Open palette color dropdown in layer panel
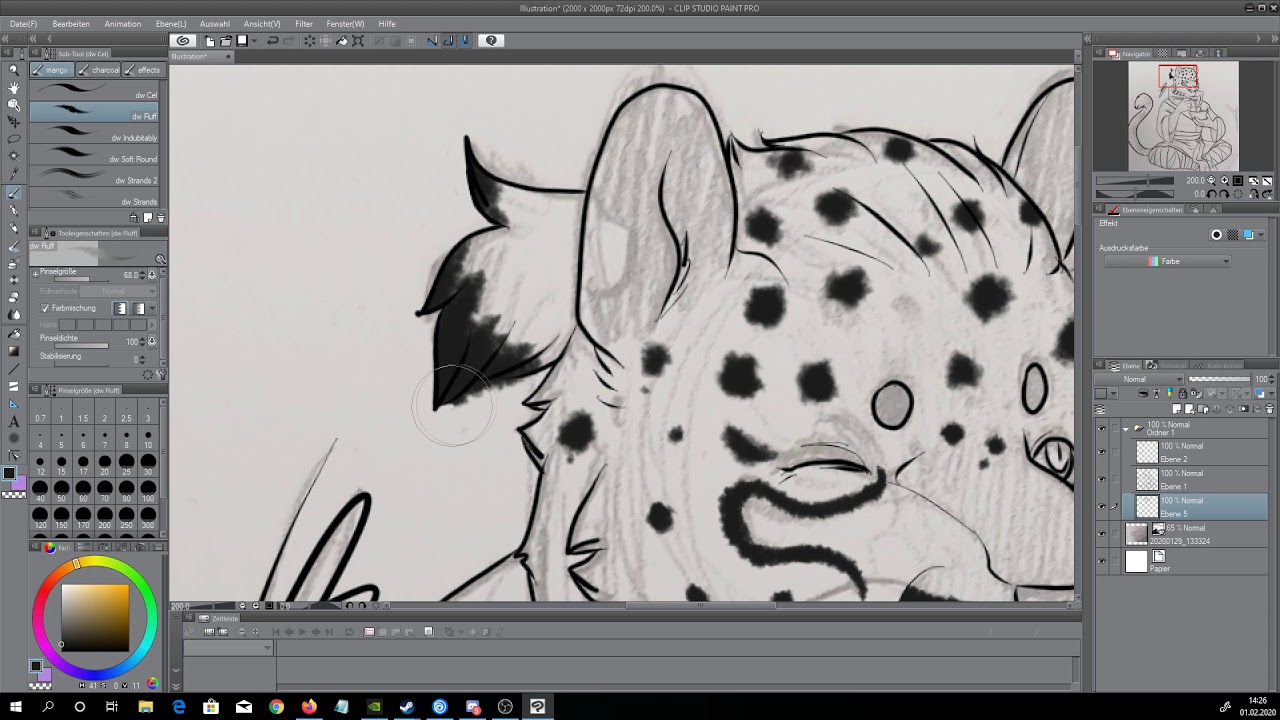This screenshot has height=720, width=1280. 1114,393
